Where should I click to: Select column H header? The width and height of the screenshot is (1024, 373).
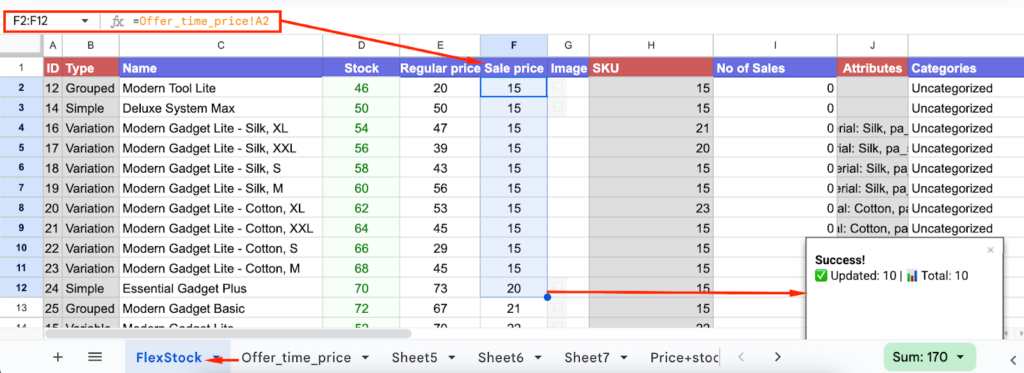coord(651,45)
